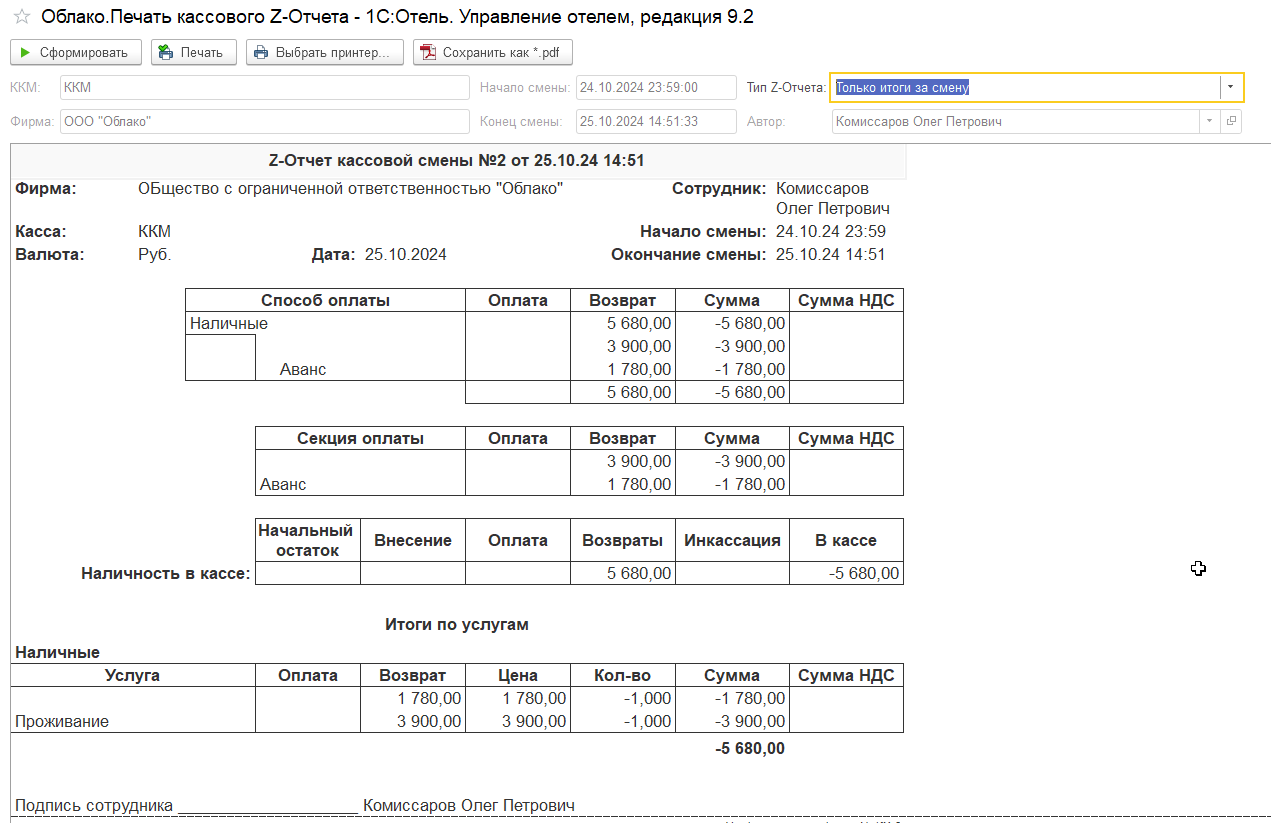Click the Услуга column header
1271x823 pixels.
coord(133,675)
